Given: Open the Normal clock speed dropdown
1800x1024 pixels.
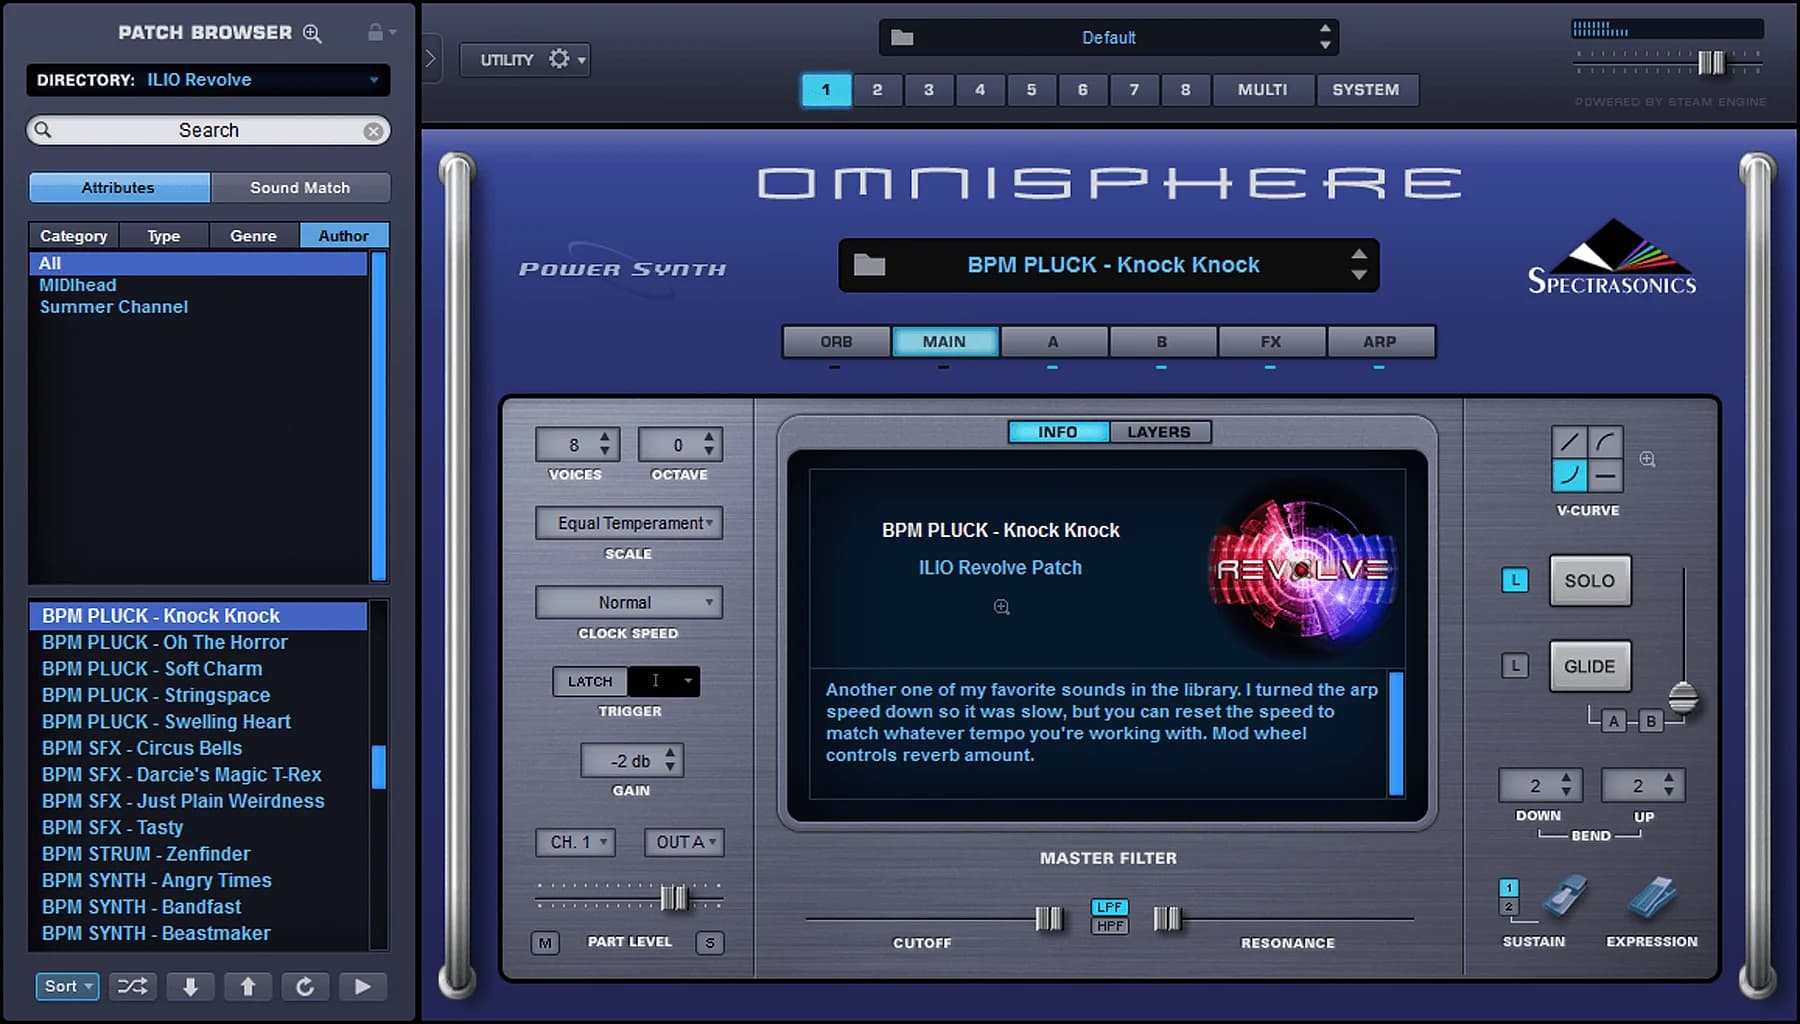Looking at the screenshot, I should (x=628, y=602).
